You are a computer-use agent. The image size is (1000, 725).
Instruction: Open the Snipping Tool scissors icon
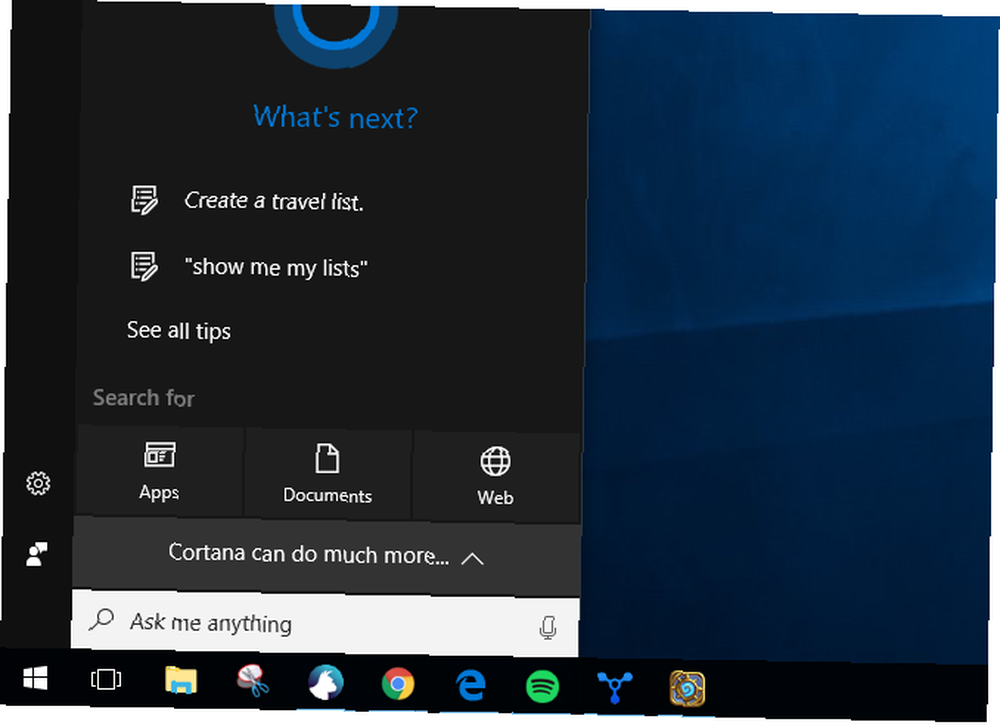tap(253, 682)
